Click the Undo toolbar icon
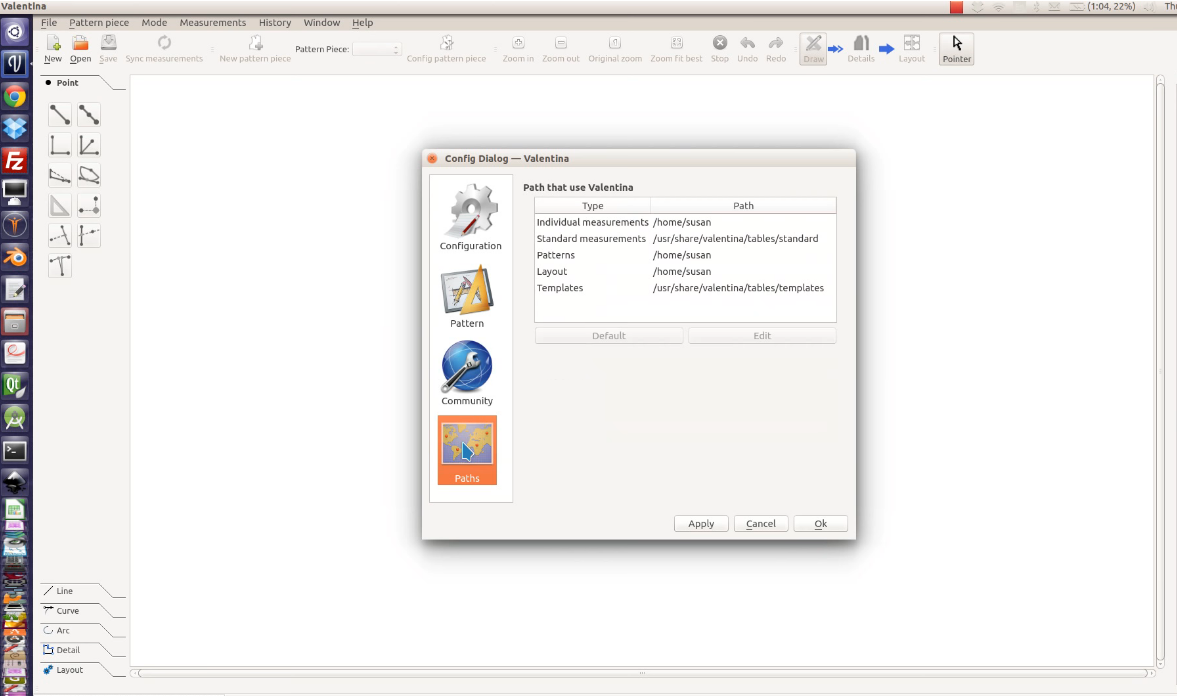This screenshot has height=696, width=1177. pos(748,49)
